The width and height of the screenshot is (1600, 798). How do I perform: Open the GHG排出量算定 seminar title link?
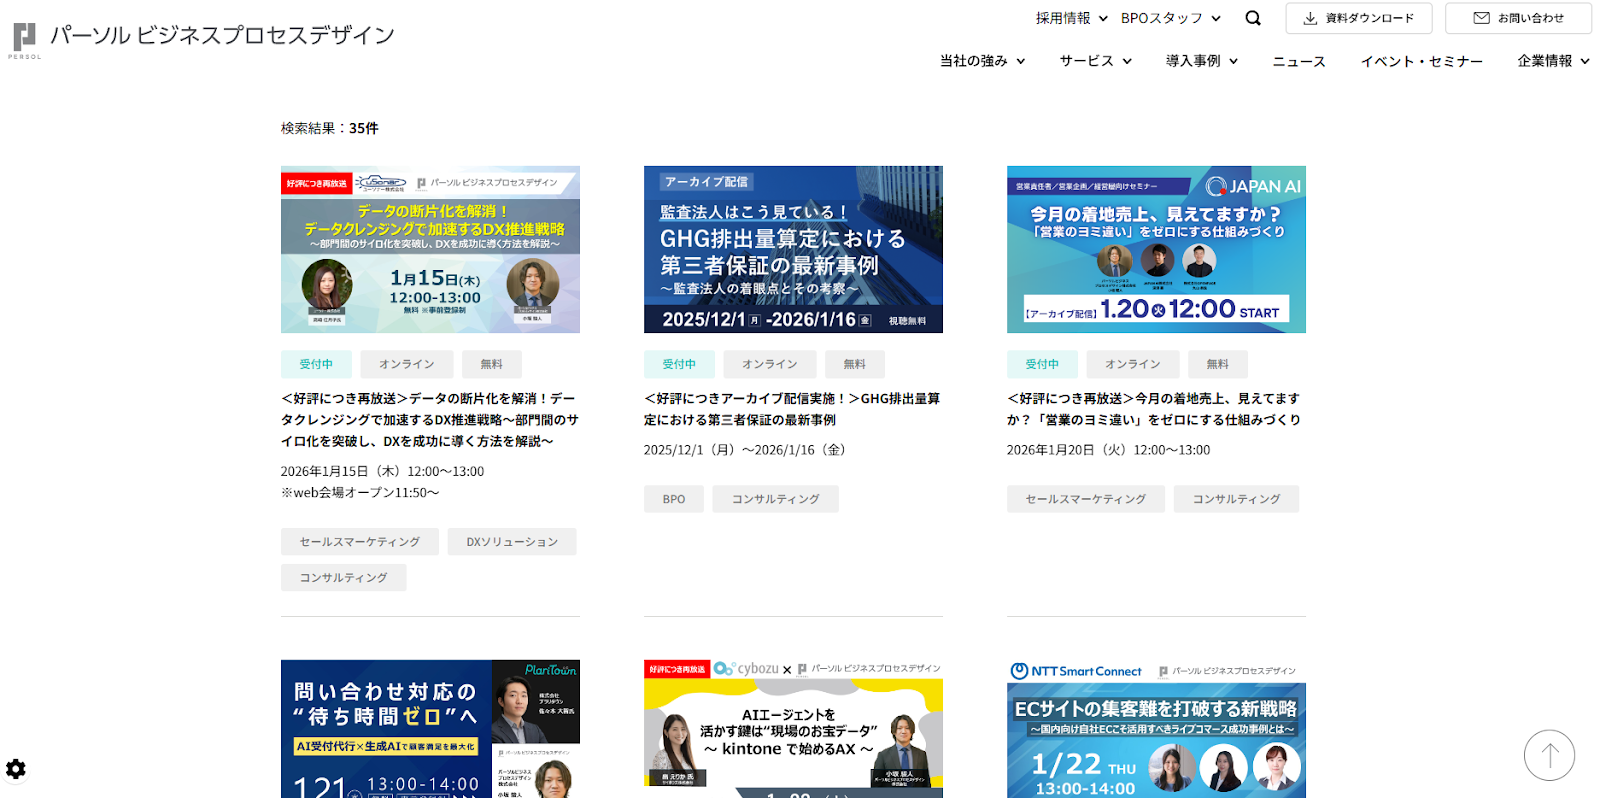coord(792,409)
